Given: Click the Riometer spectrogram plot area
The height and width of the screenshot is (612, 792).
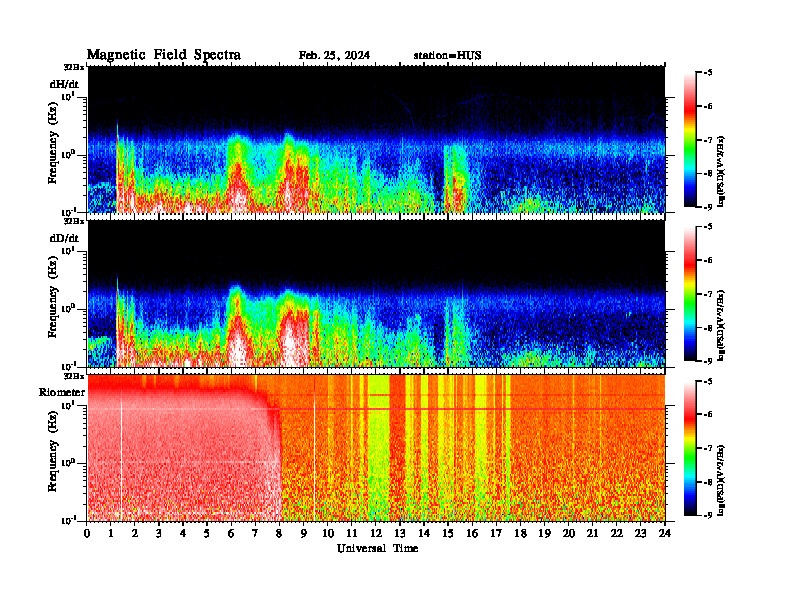Looking at the screenshot, I should [376, 448].
